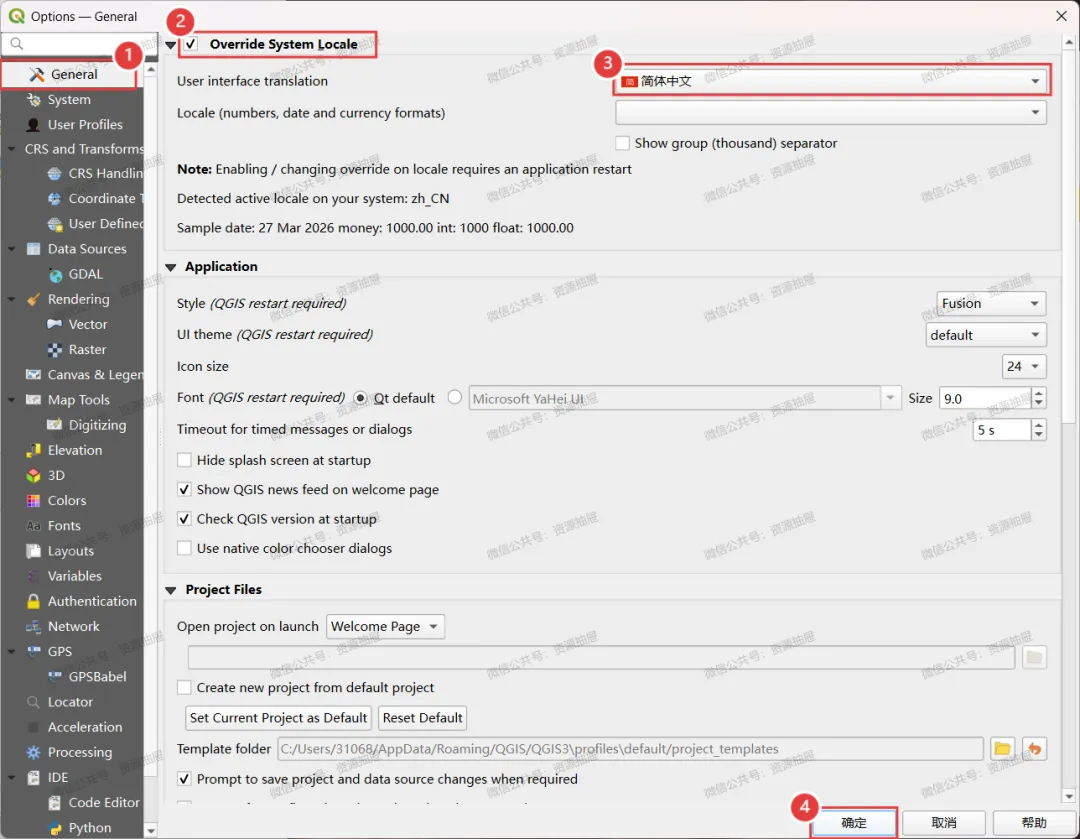Toggle Prompt to save project changes checkbox
The image size is (1080, 839).
tap(184, 779)
